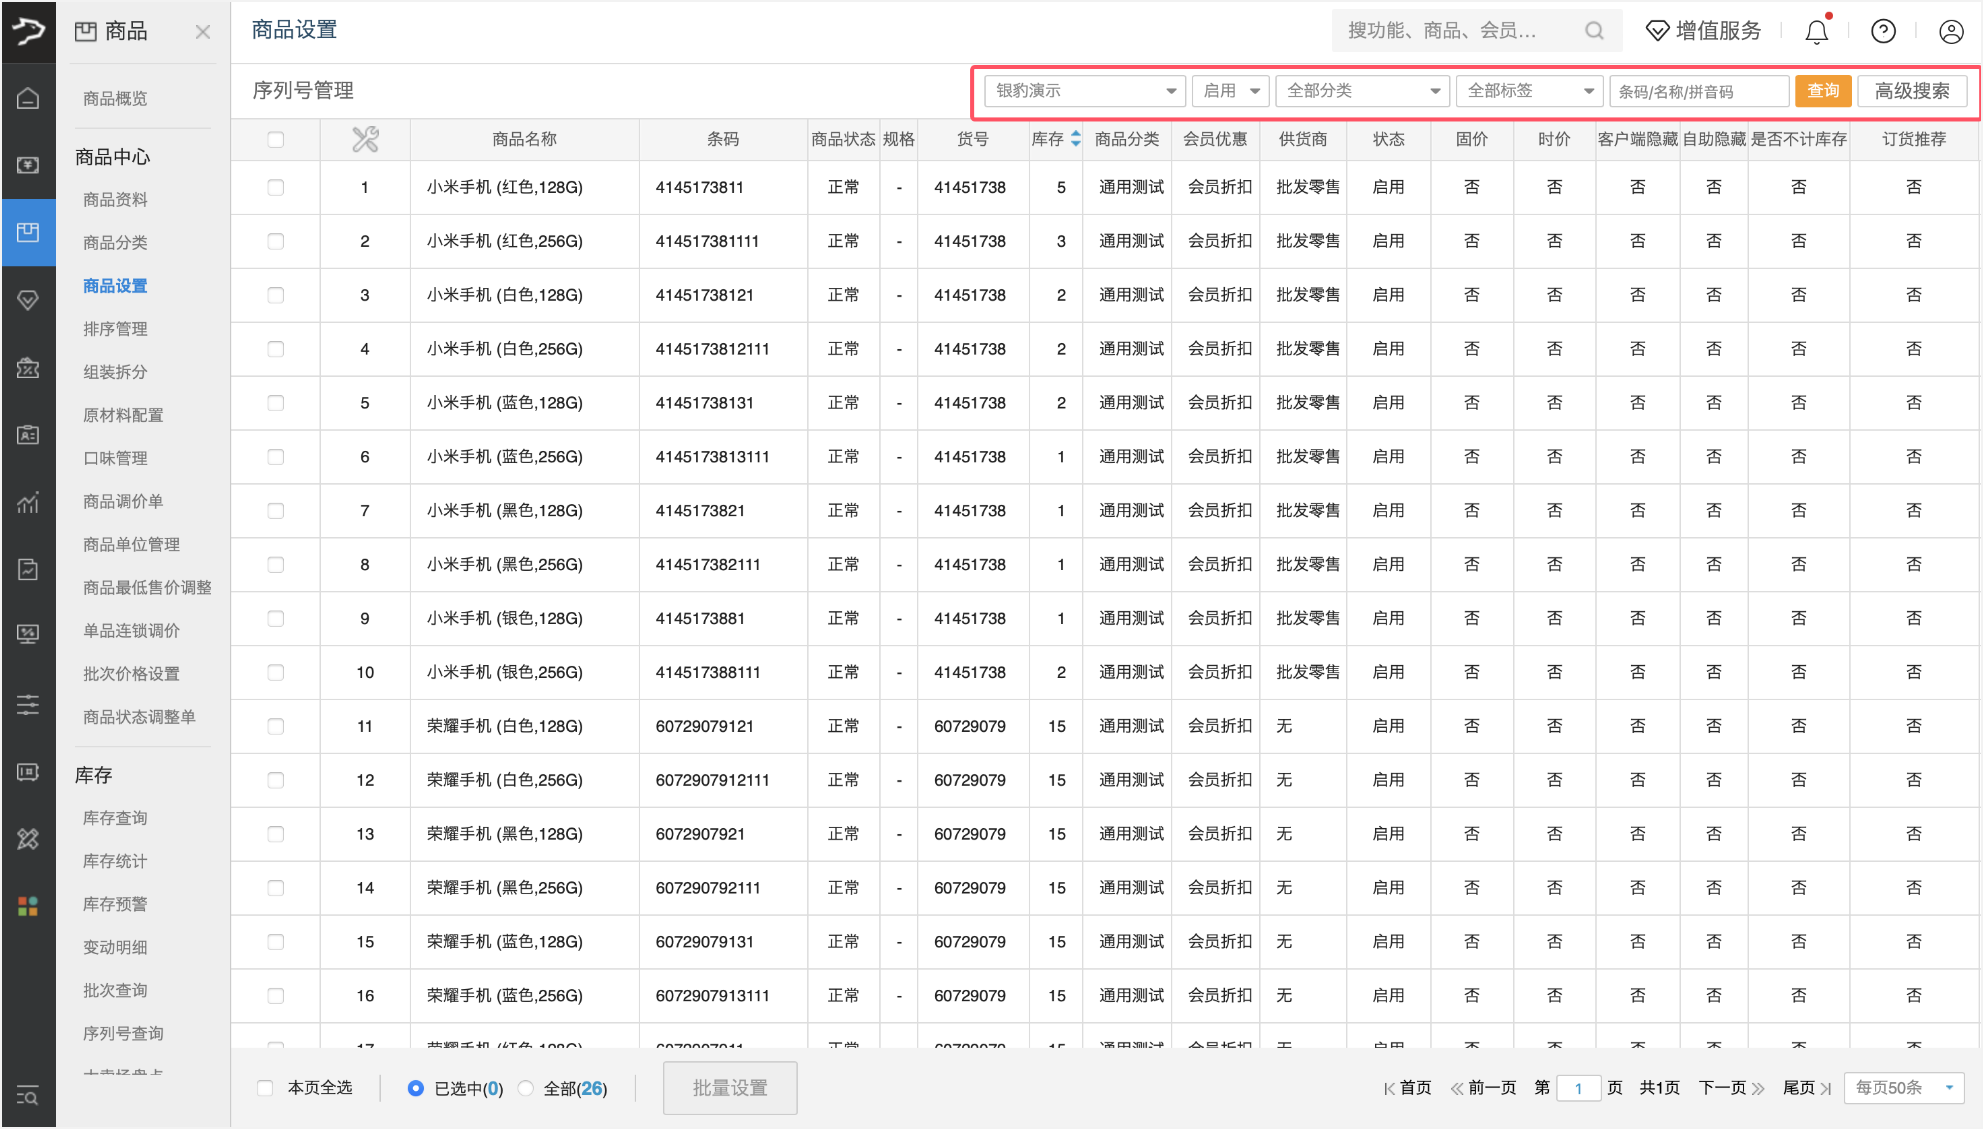Open the help question mark icon

[x=1883, y=32]
